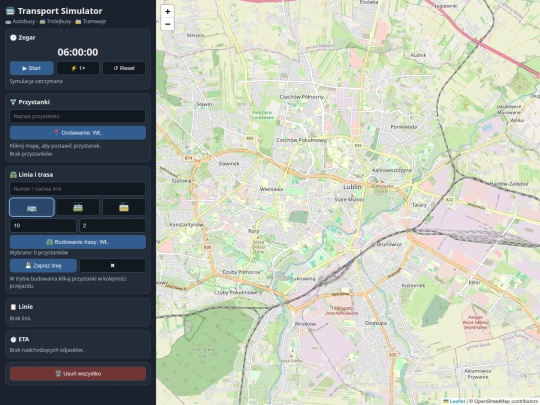This screenshot has width=540, height=405.
Task: Click the clipboard icon beside Linie
Action: [13, 307]
